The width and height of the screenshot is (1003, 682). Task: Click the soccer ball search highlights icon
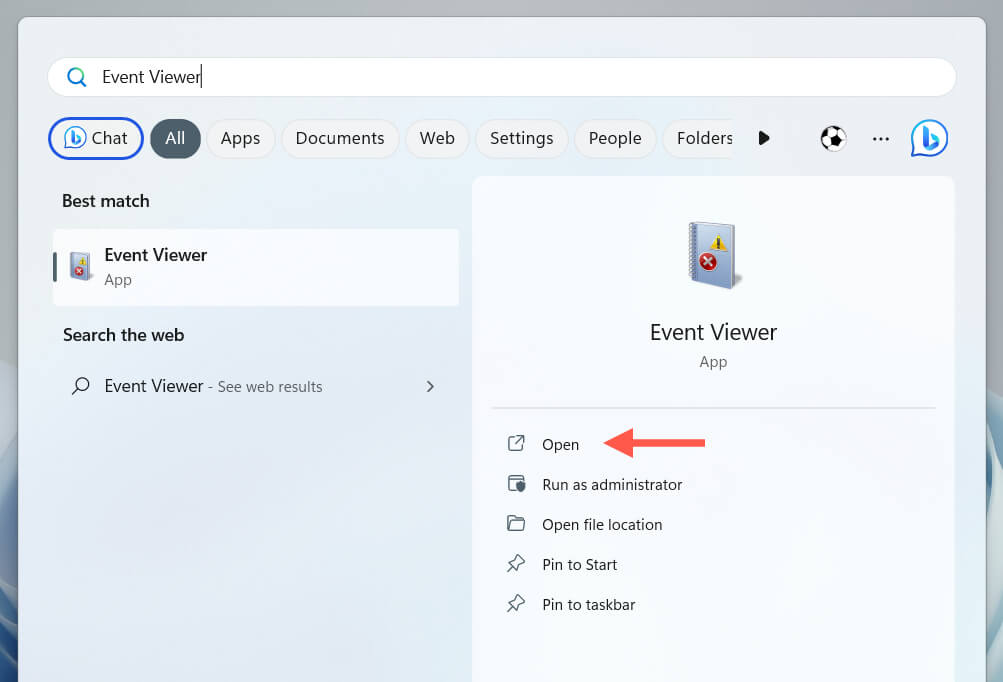tap(833, 138)
